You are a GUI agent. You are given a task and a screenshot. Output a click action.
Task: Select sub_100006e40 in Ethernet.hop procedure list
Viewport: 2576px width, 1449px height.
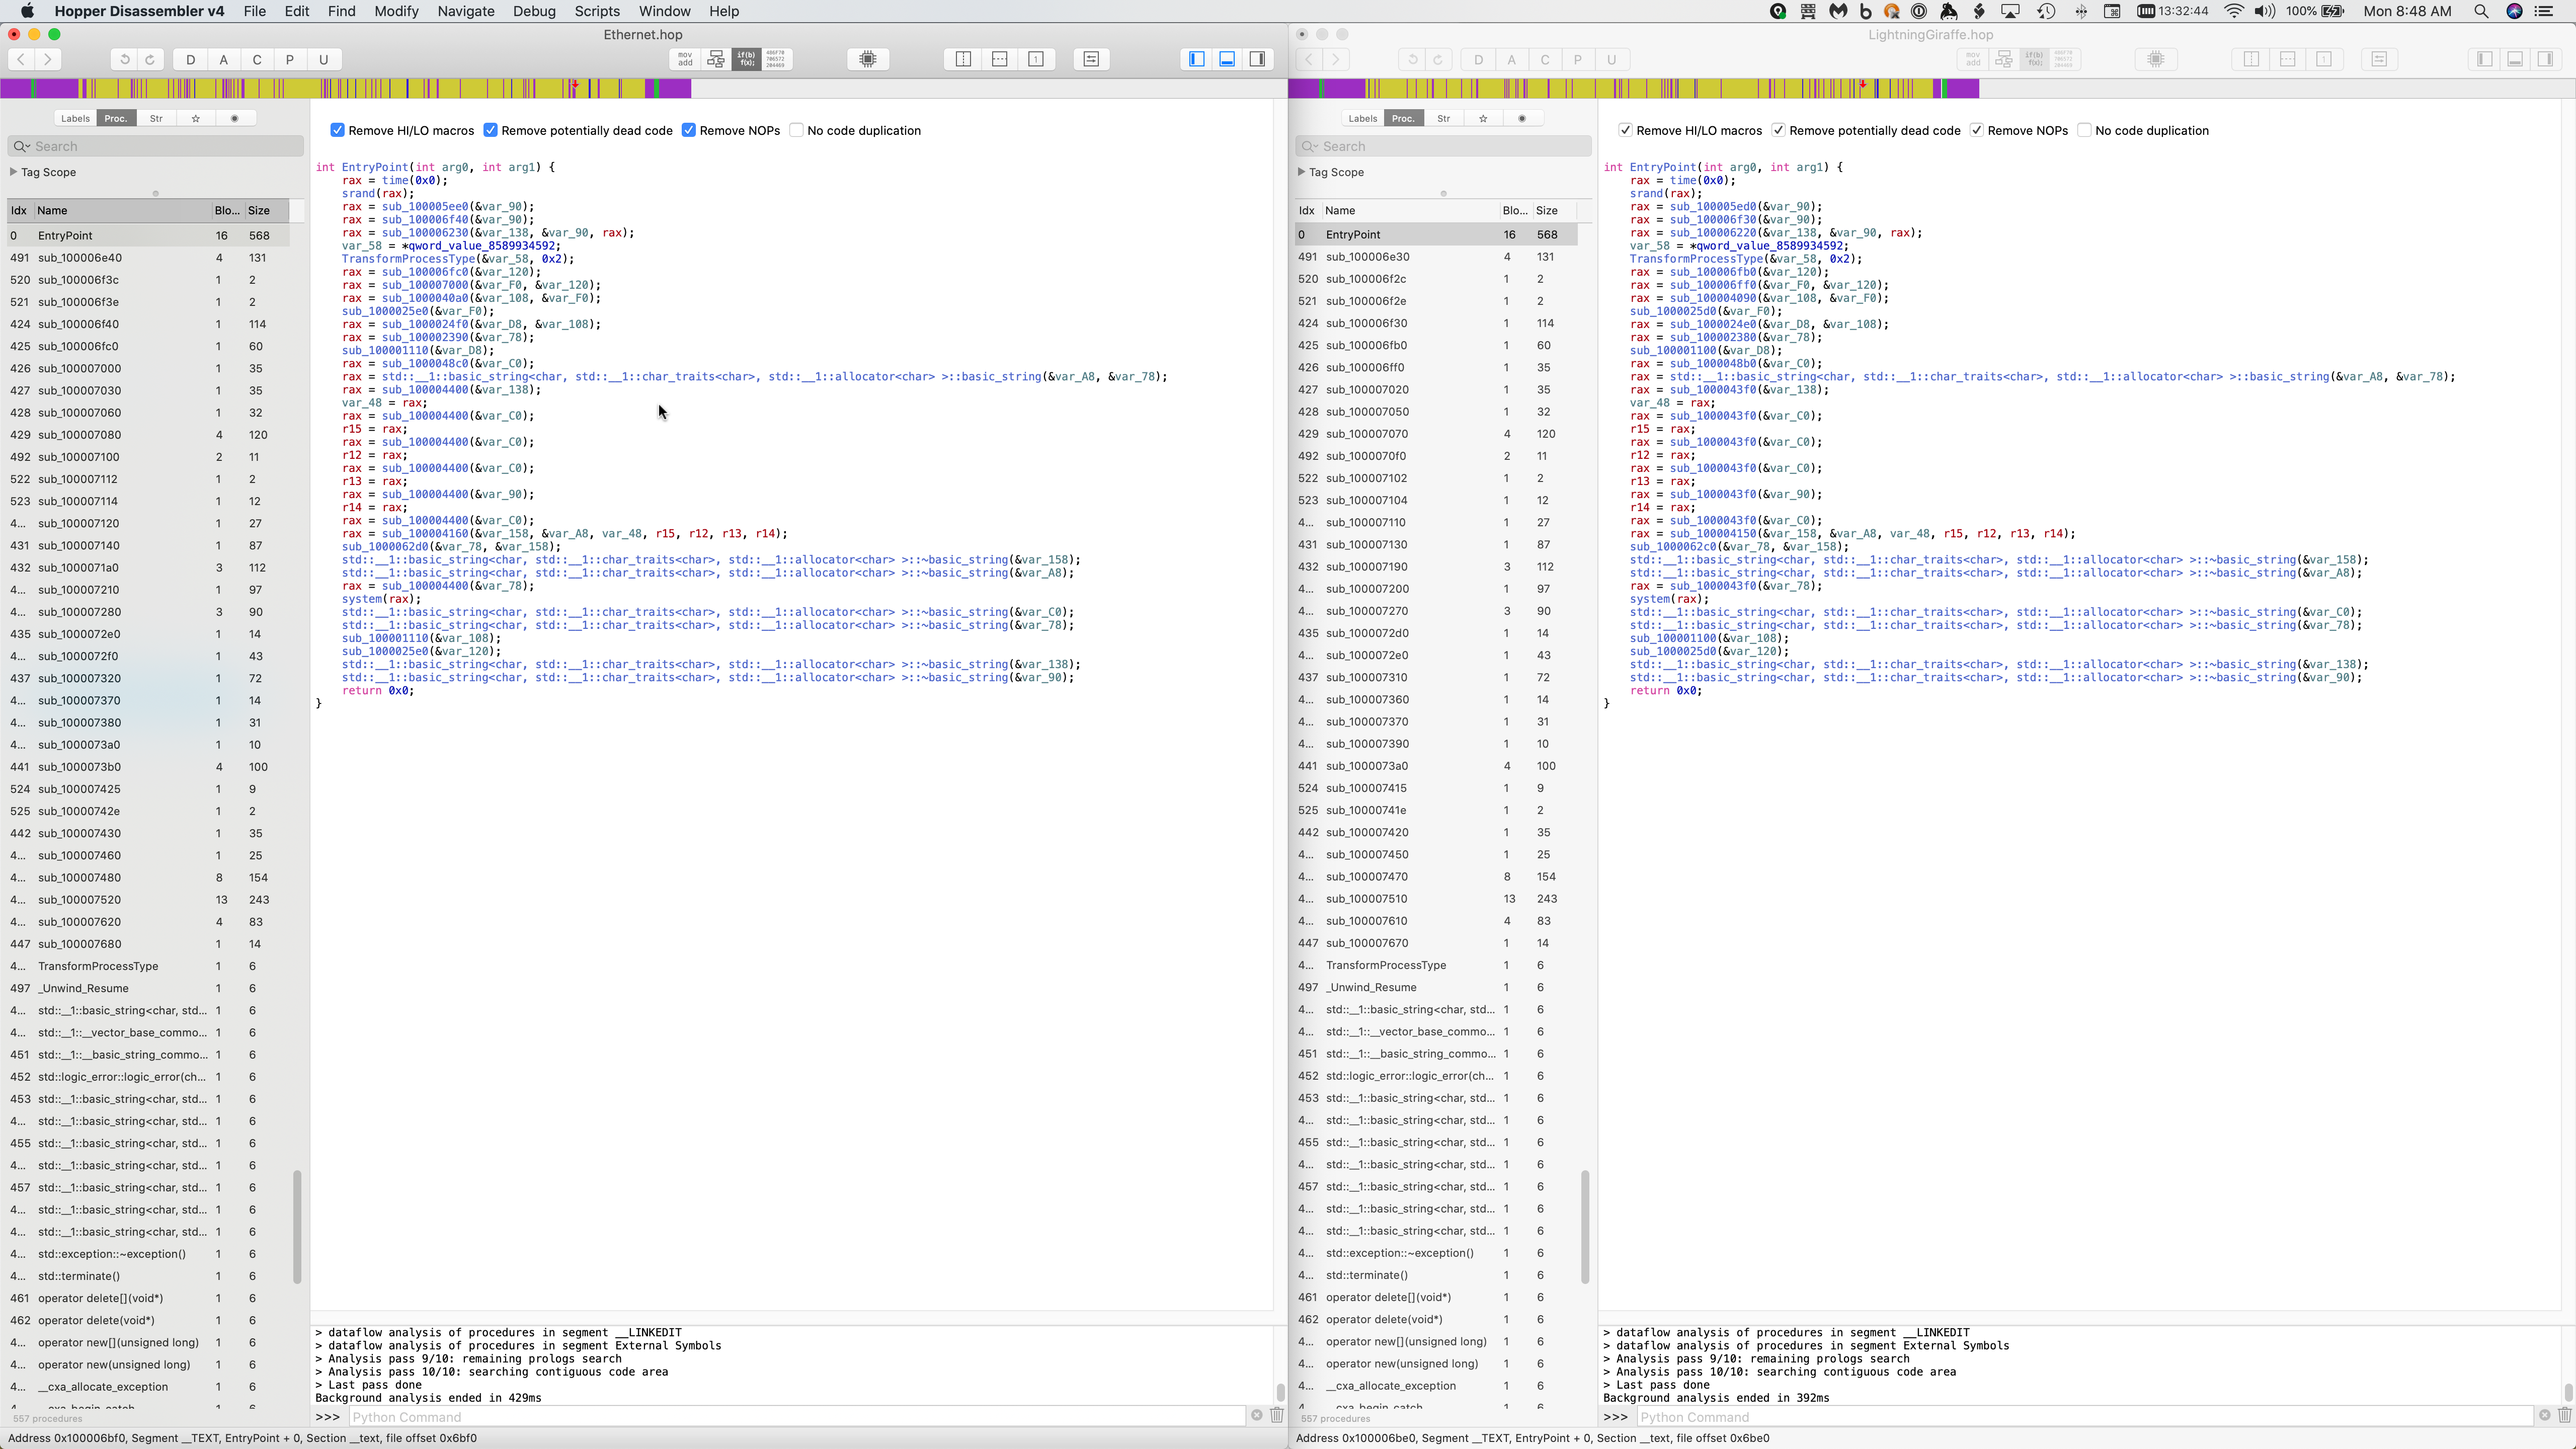tap(149, 257)
